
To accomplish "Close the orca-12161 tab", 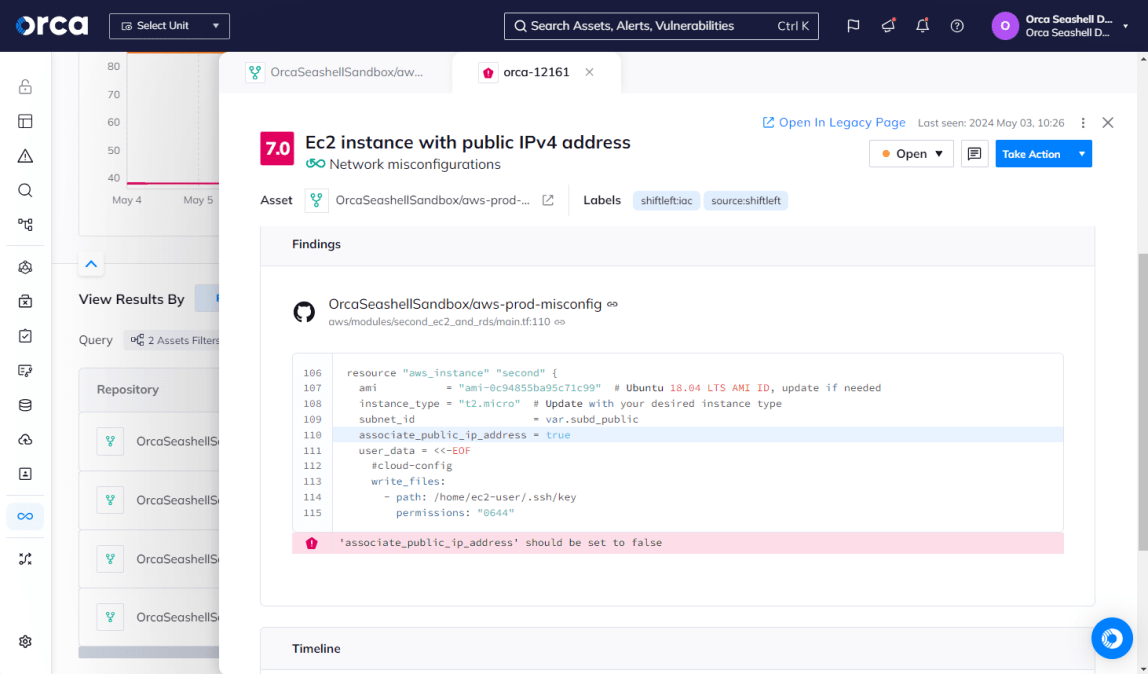I will coord(589,72).
